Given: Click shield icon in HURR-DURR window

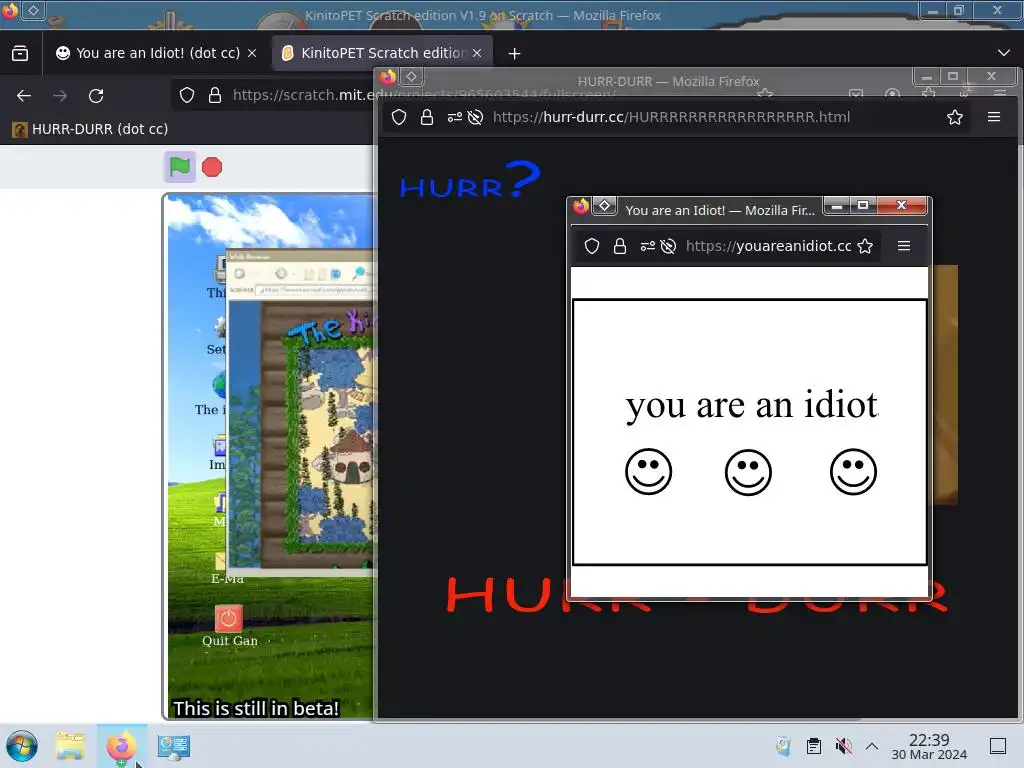Looking at the screenshot, I should 399,117.
